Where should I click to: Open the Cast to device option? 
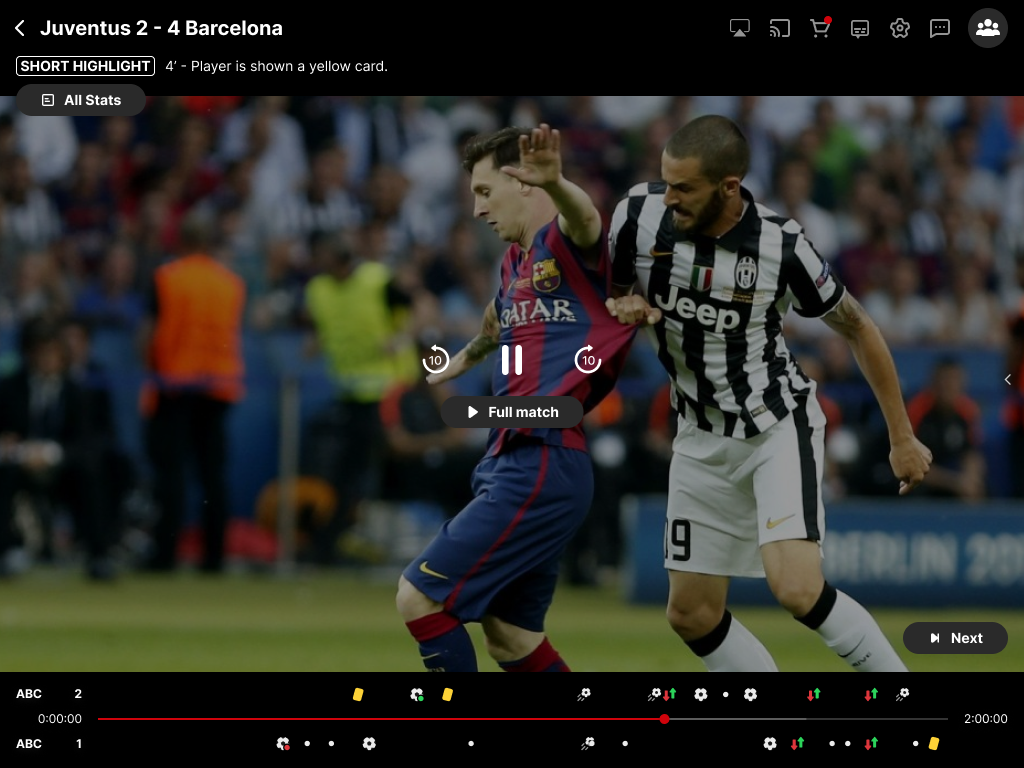point(780,28)
